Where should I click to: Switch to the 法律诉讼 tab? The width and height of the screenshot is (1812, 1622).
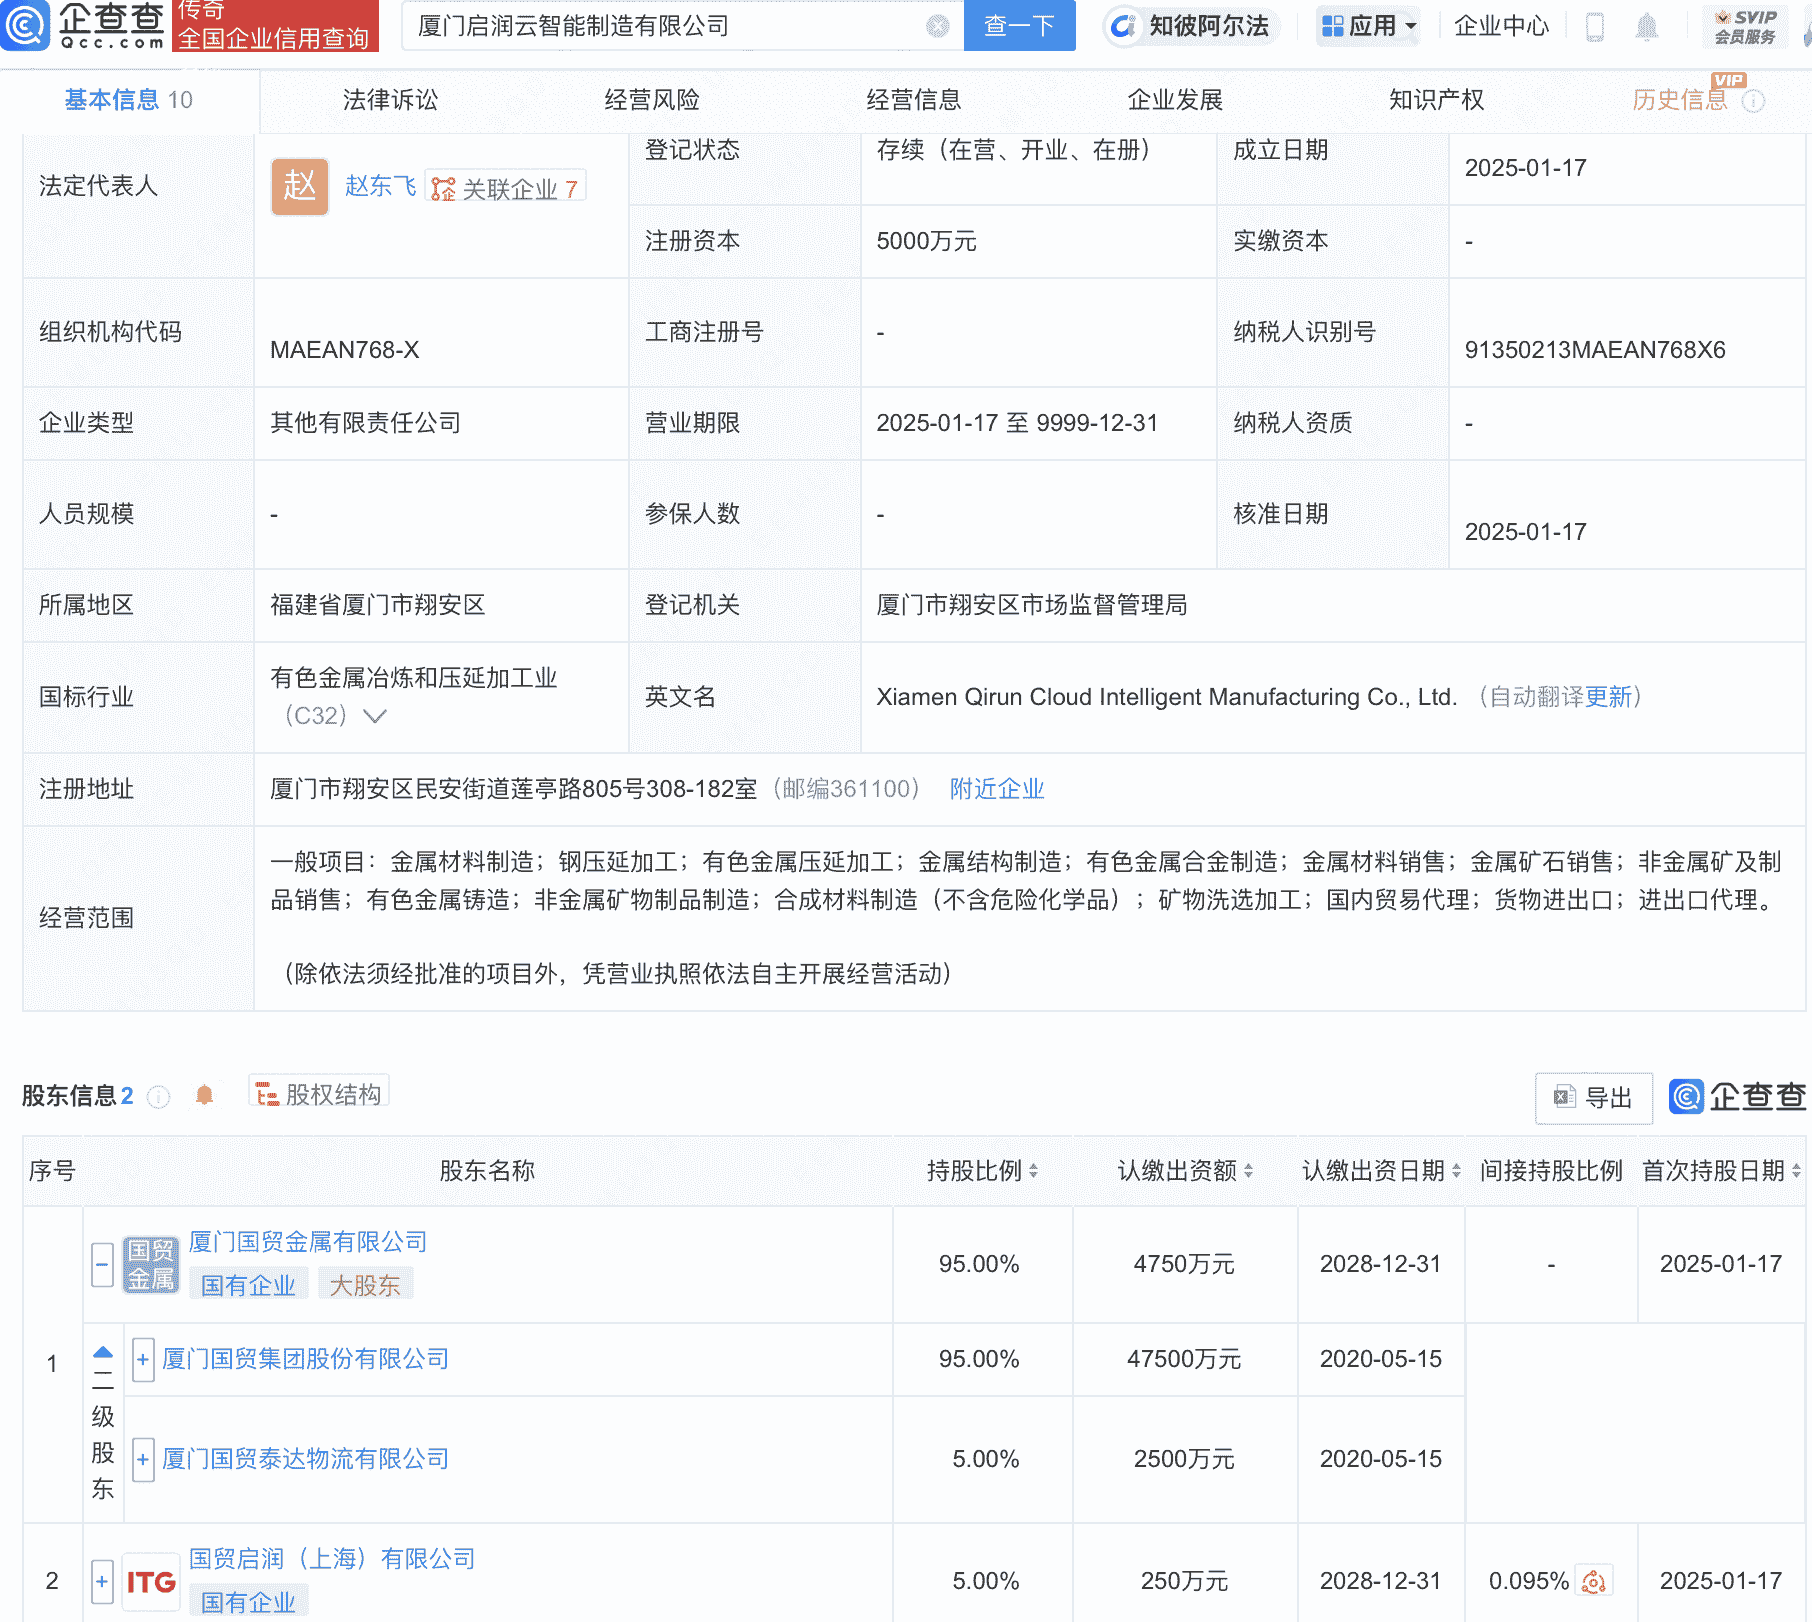pos(388,100)
